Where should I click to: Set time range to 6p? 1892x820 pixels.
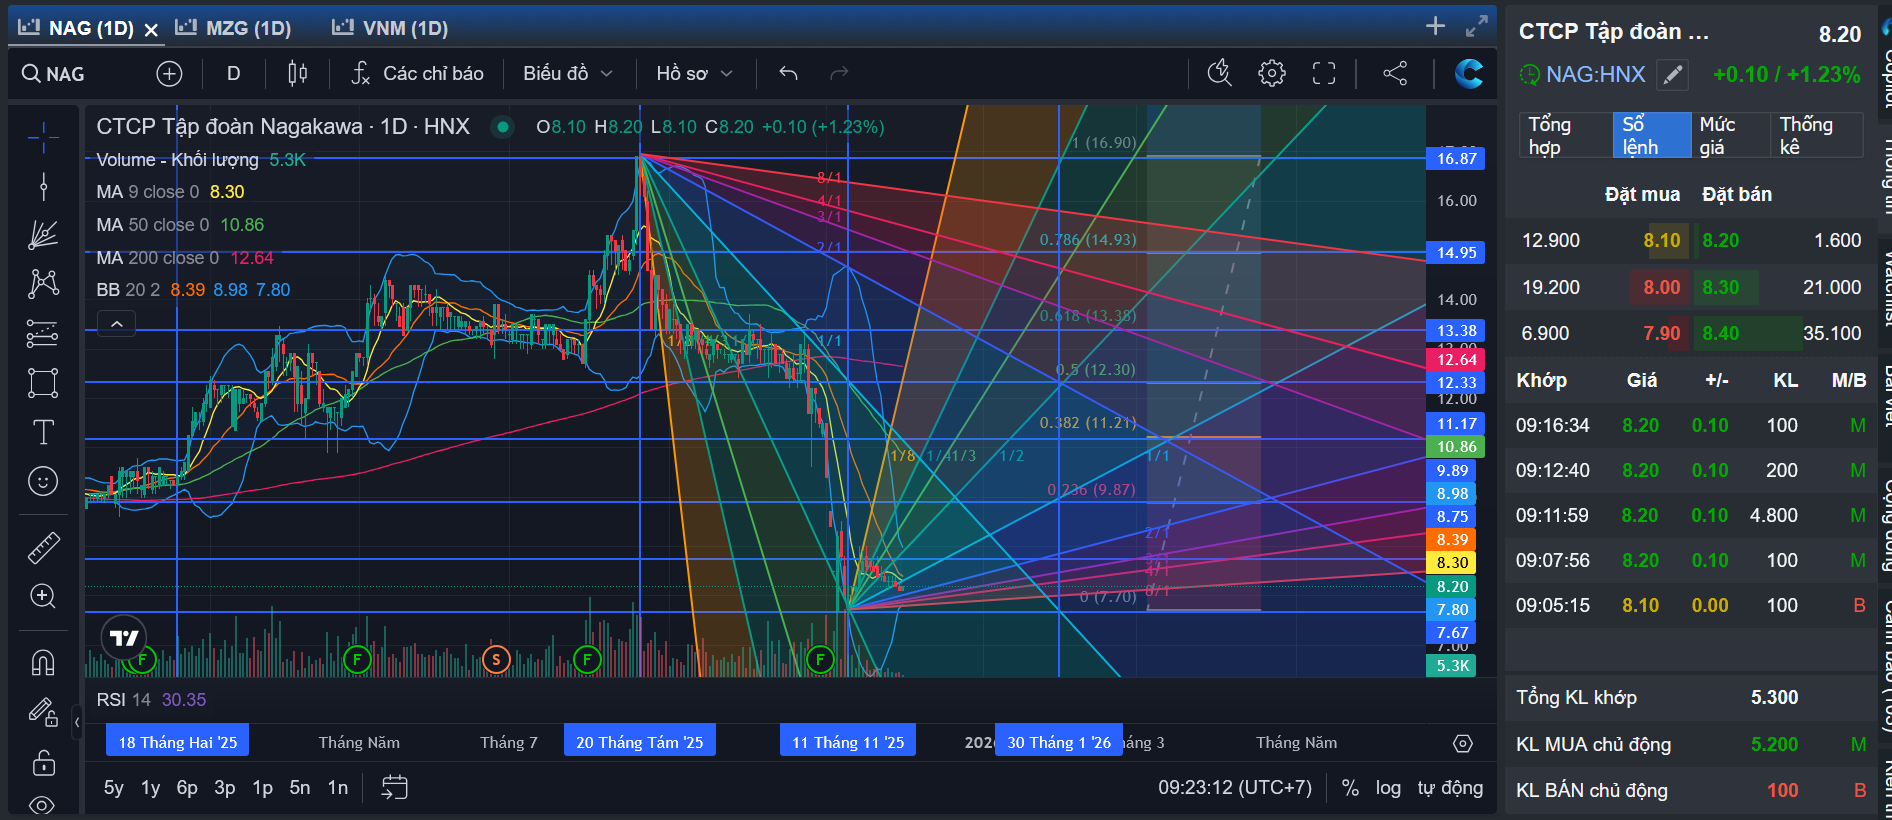(x=187, y=788)
